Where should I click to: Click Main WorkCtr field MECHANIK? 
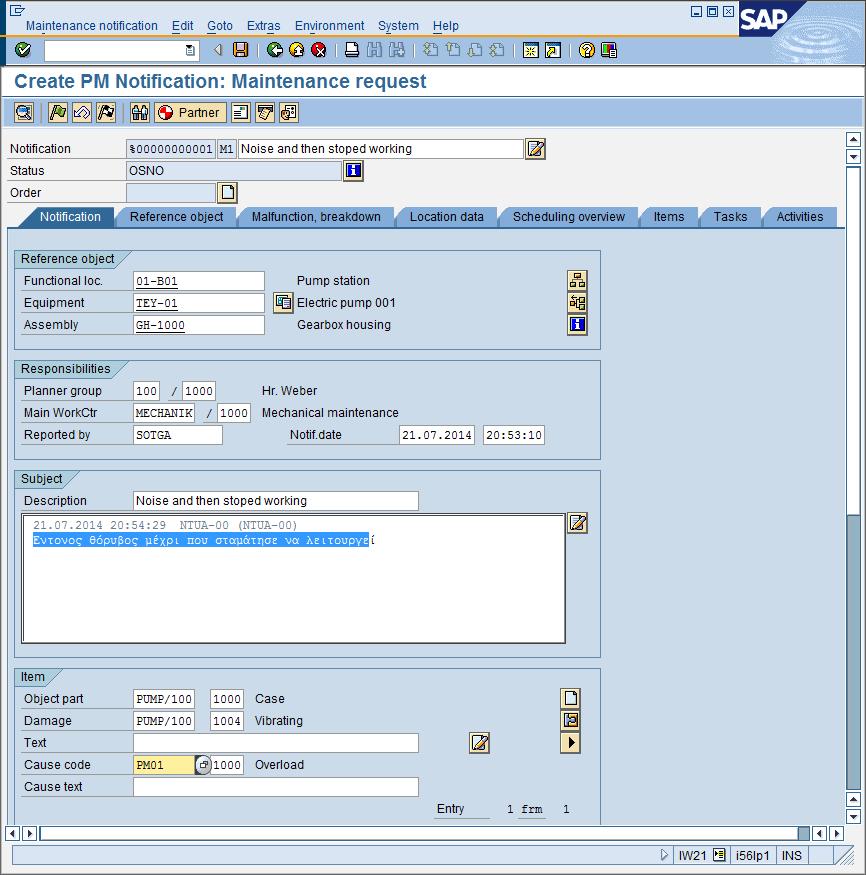click(x=164, y=413)
